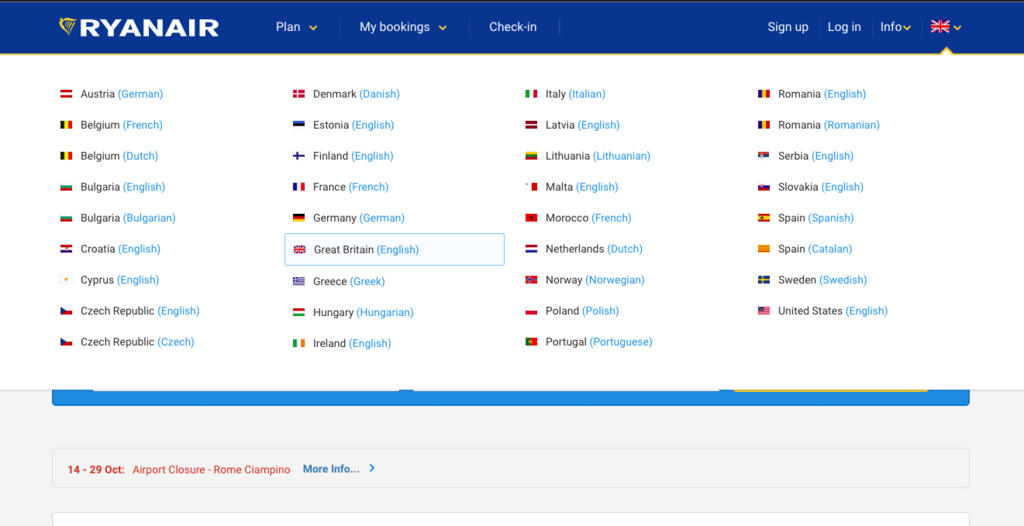The image size is (1024, 526).
Task: Select the highlighted Great Britain (English) option
Action: (x=394, y=250)
